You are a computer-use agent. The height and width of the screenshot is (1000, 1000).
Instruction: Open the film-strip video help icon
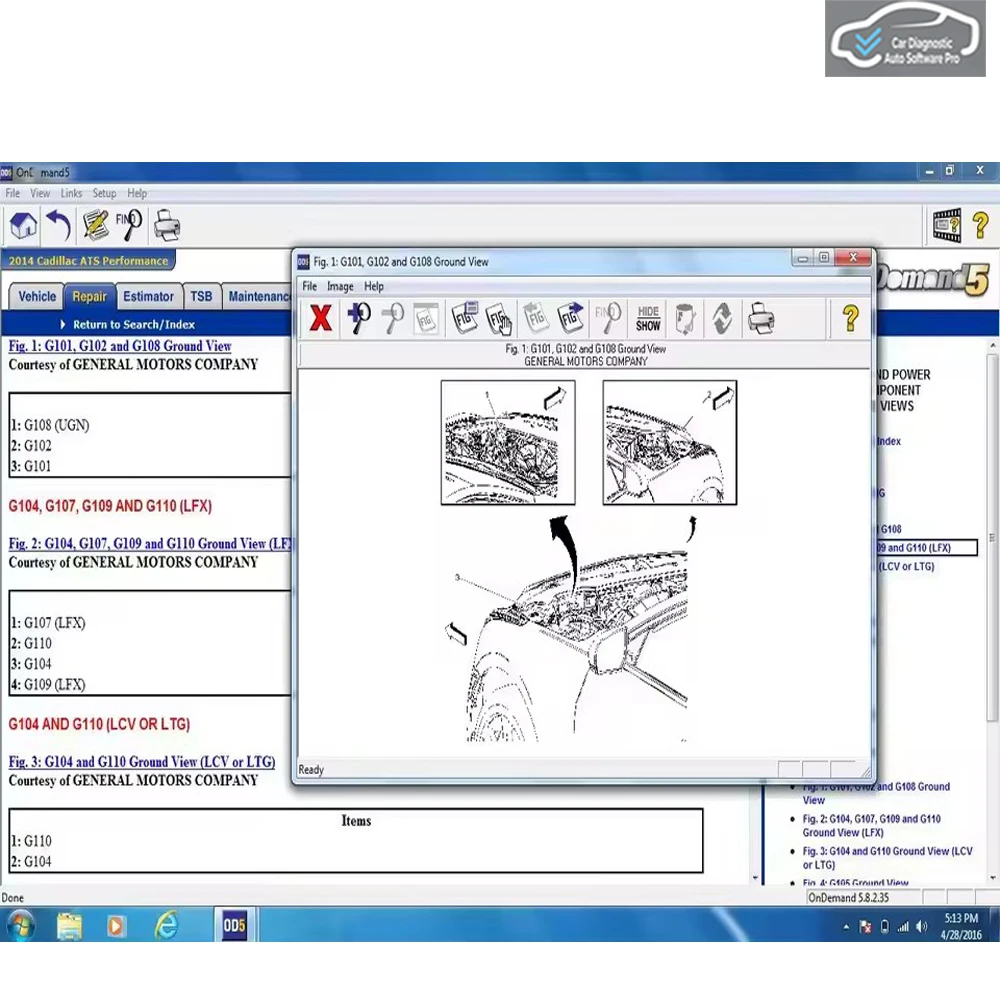946,225
